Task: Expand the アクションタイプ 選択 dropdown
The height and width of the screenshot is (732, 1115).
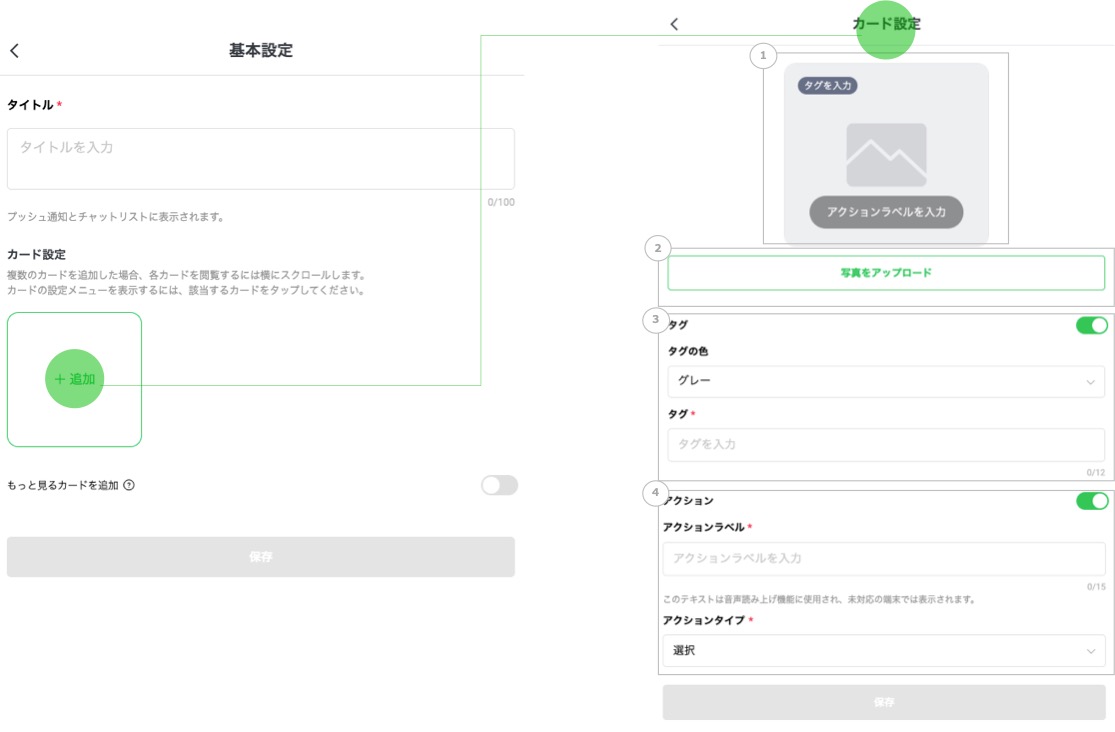Action: (x=884, y=651)
